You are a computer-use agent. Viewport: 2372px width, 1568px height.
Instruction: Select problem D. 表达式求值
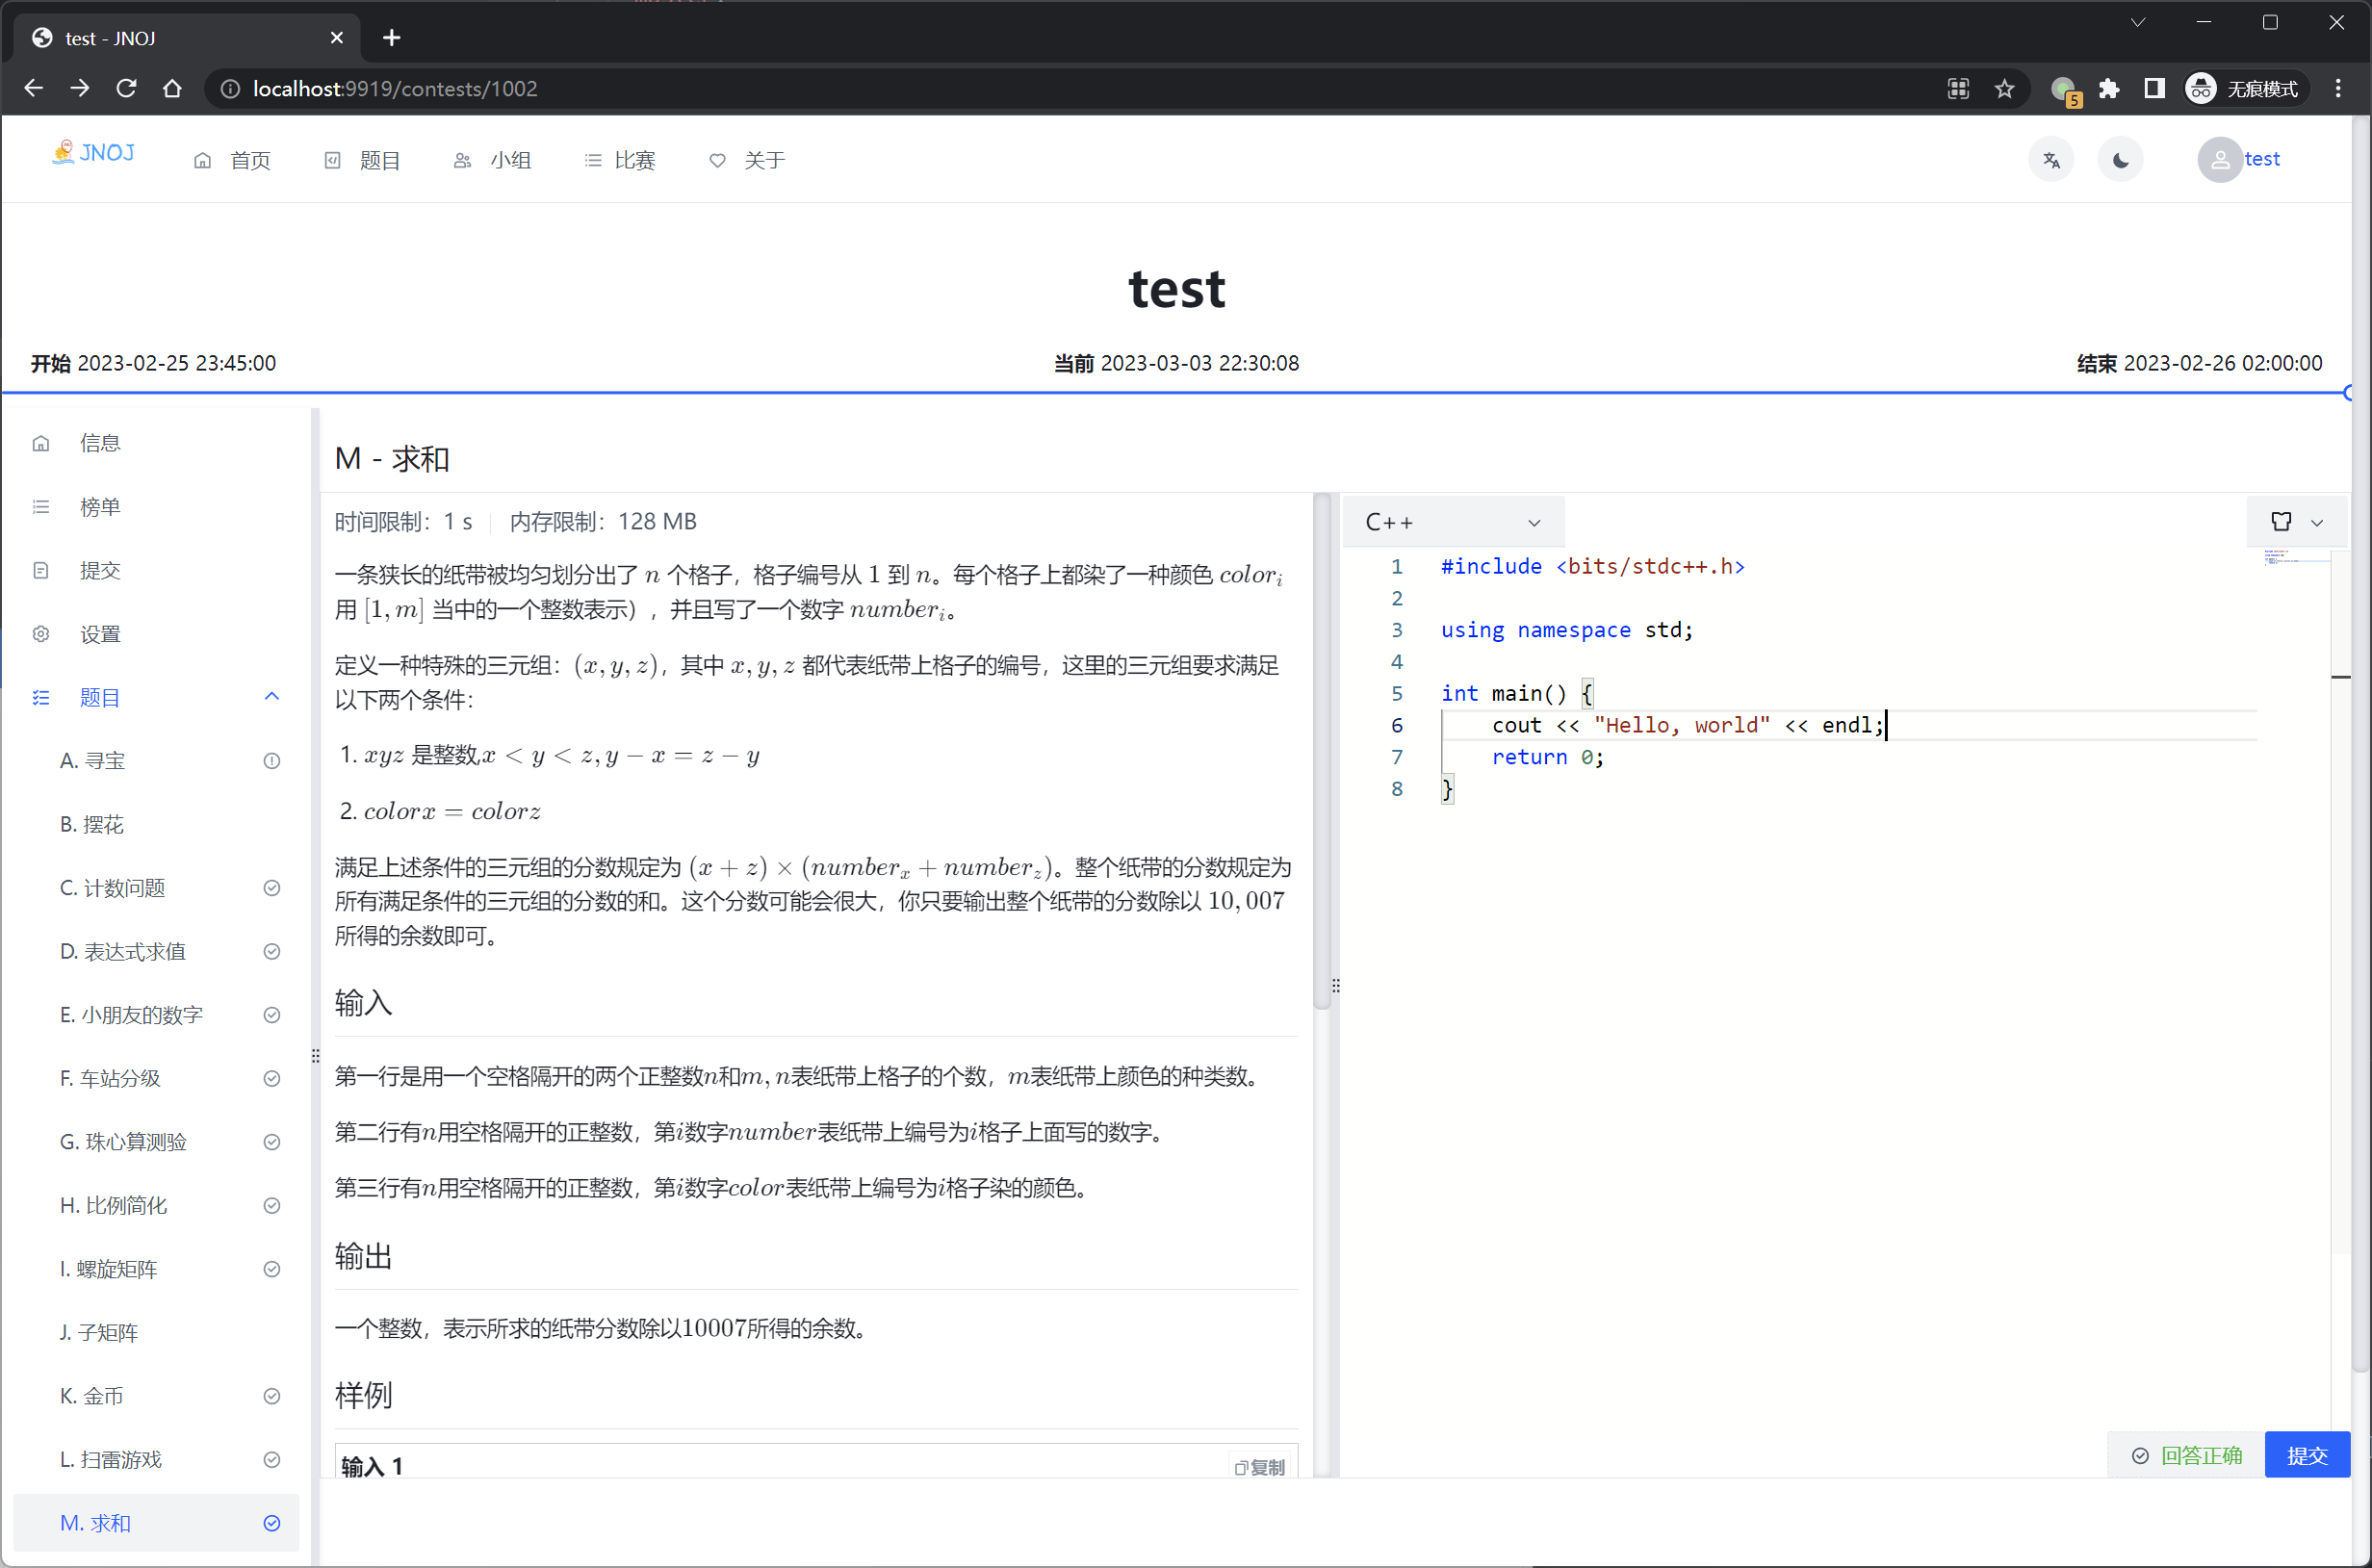click(157, 951)
